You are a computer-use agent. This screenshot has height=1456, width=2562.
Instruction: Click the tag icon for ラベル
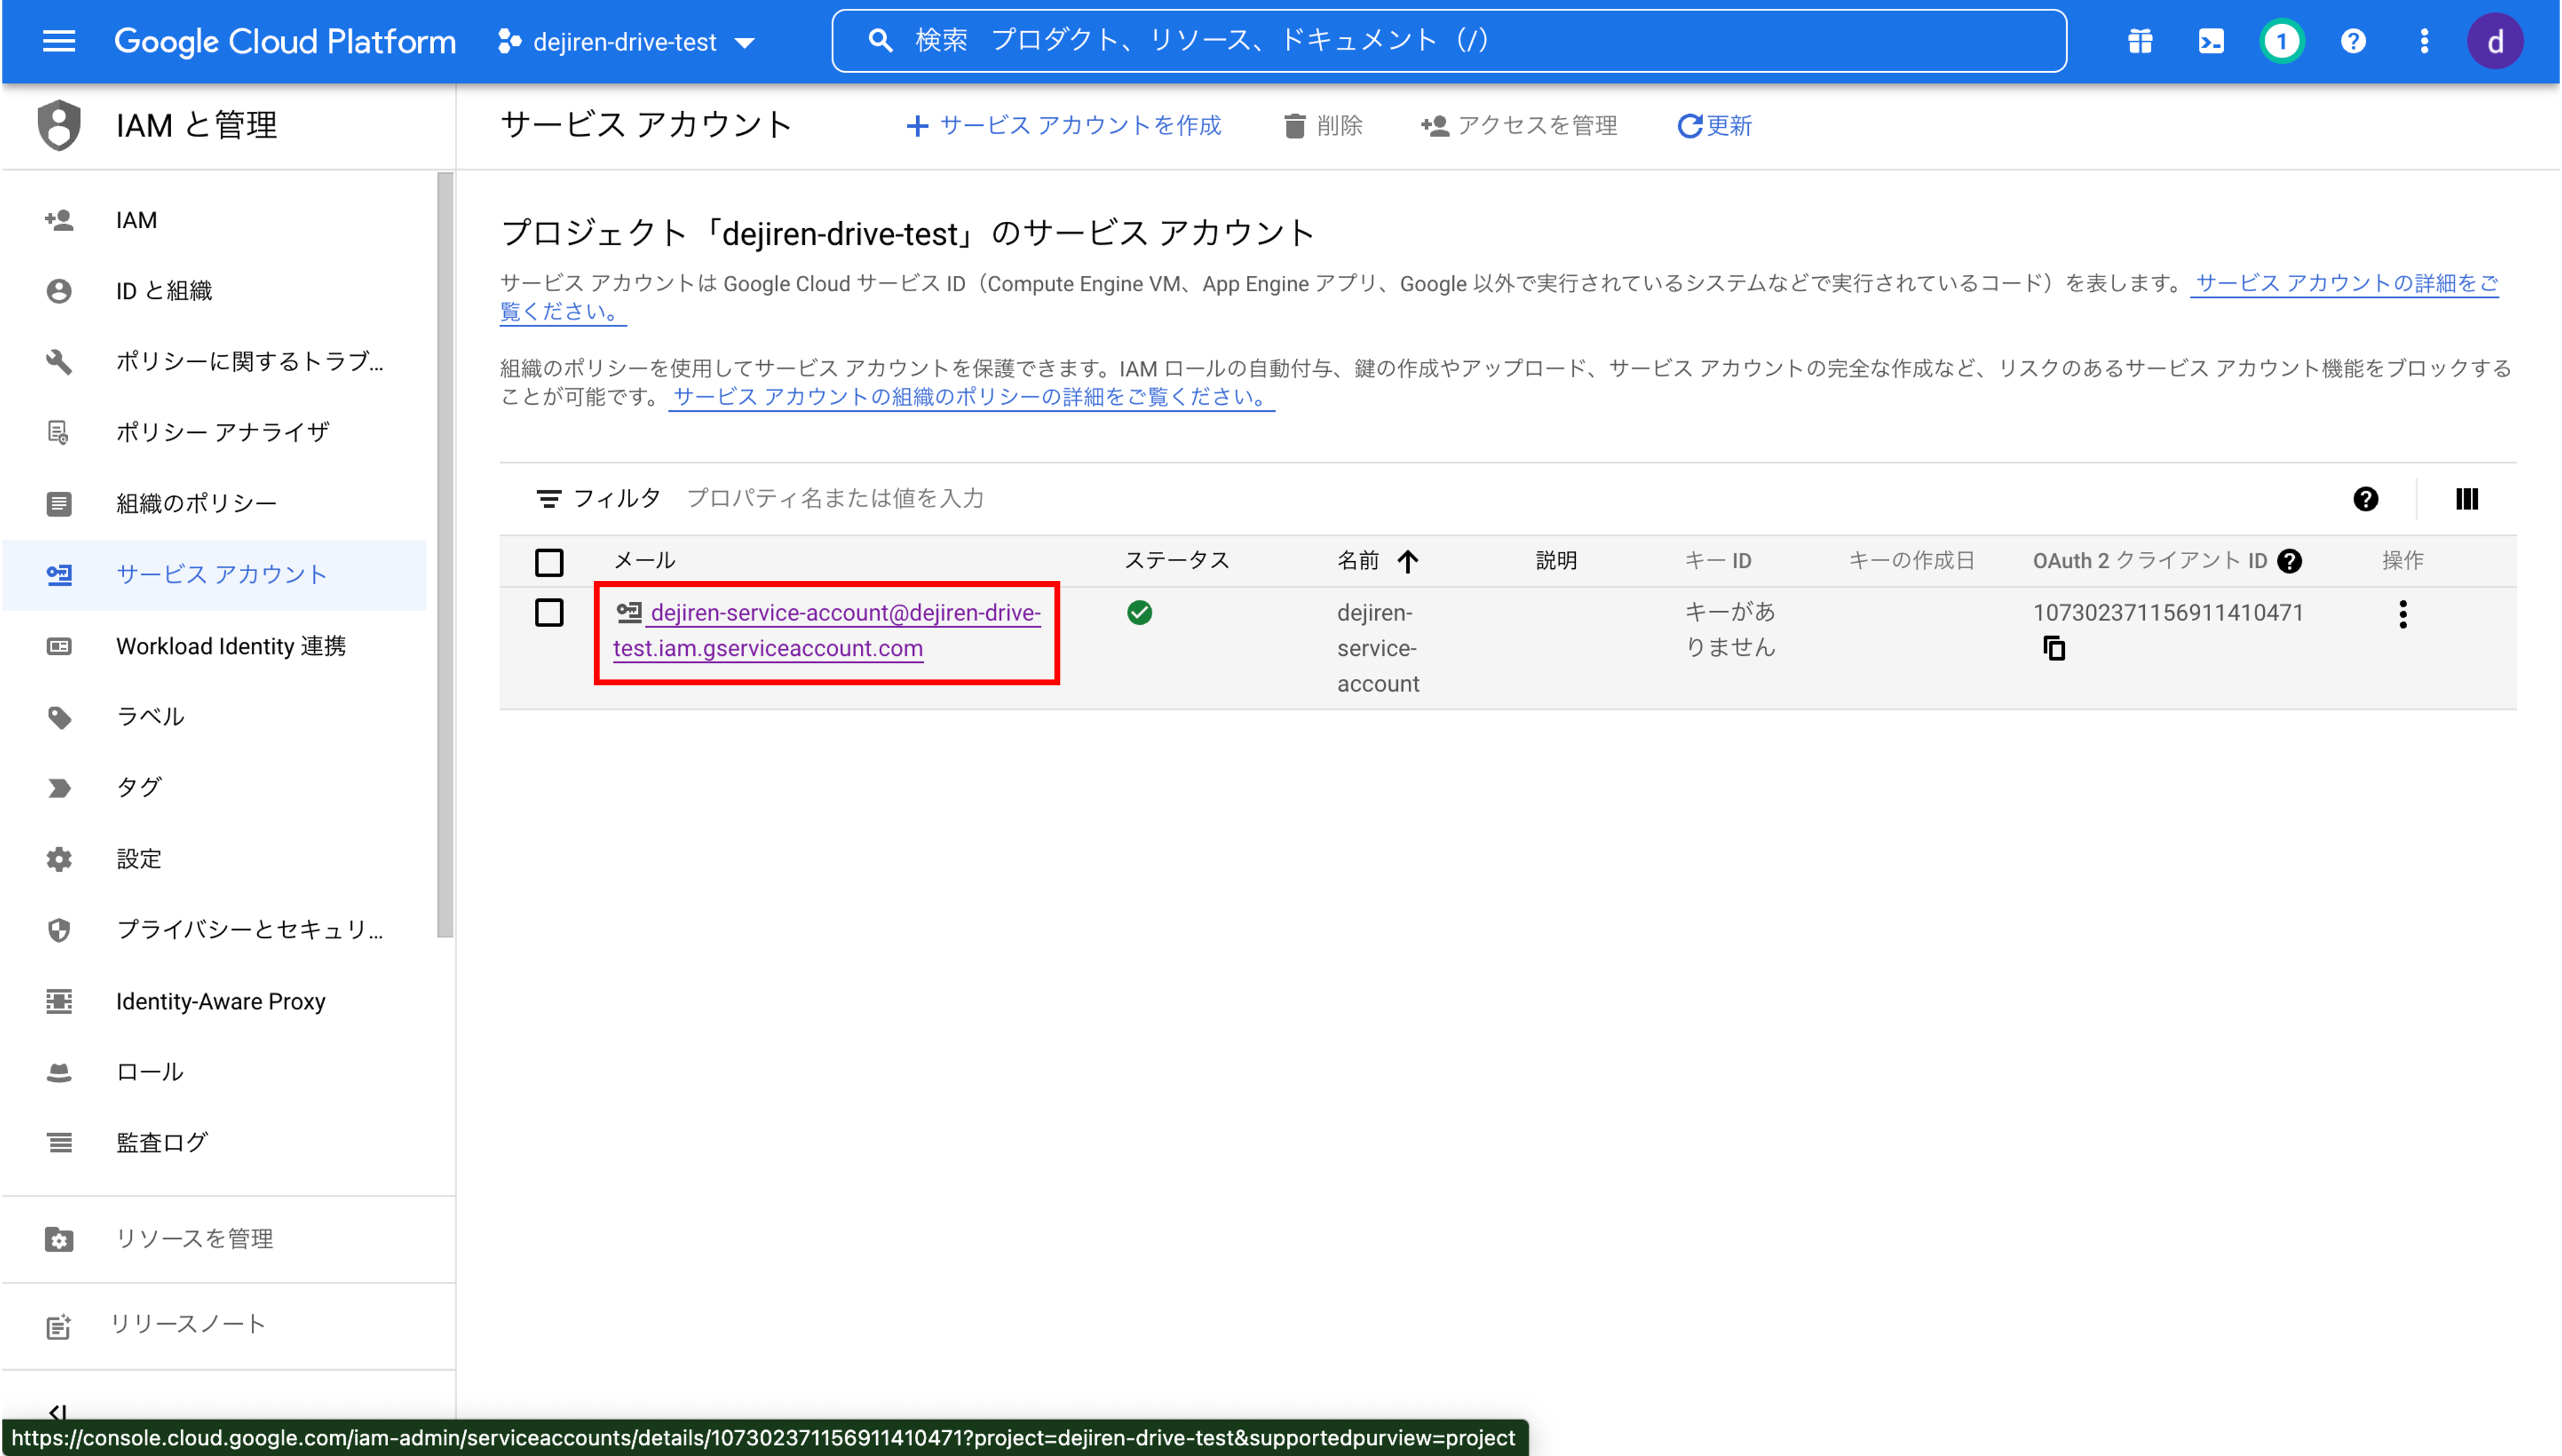click(x=59, y=717)
